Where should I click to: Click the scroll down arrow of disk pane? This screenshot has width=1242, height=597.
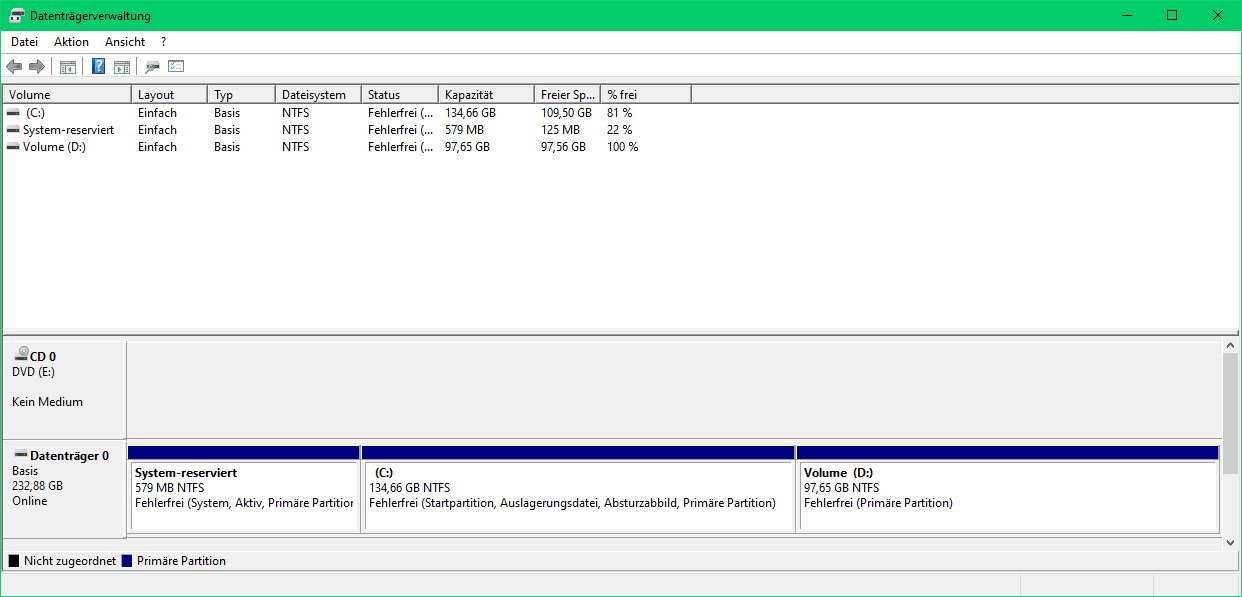pos(1231,542)
